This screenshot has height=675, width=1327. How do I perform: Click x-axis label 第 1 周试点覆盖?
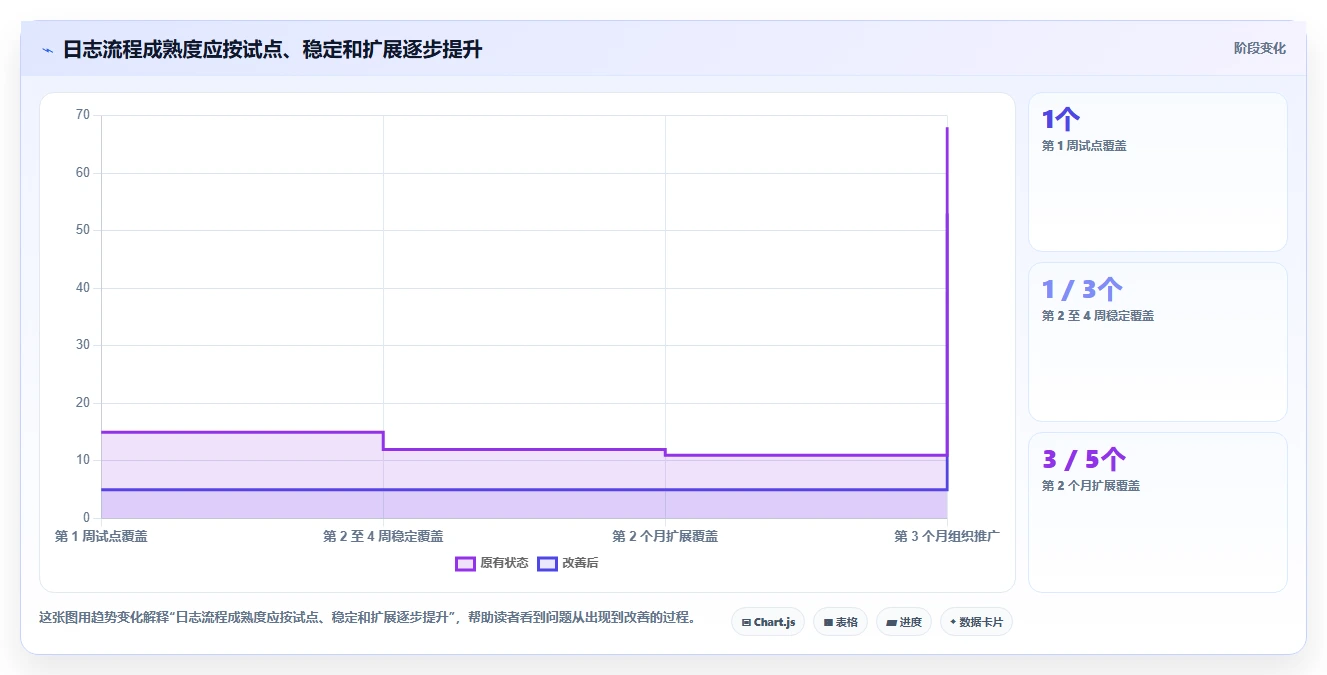click(x=101, y=536)
